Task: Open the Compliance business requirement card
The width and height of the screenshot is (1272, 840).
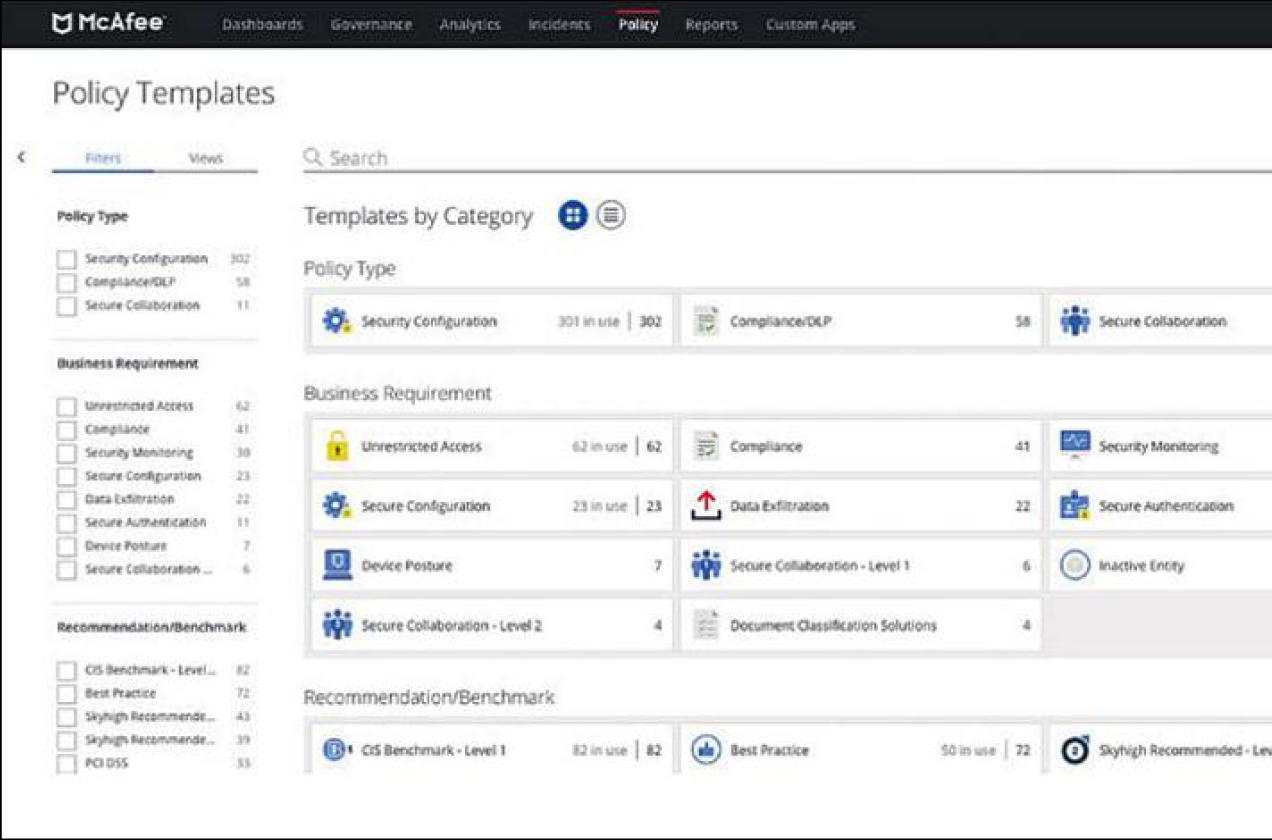Action: 861,446
